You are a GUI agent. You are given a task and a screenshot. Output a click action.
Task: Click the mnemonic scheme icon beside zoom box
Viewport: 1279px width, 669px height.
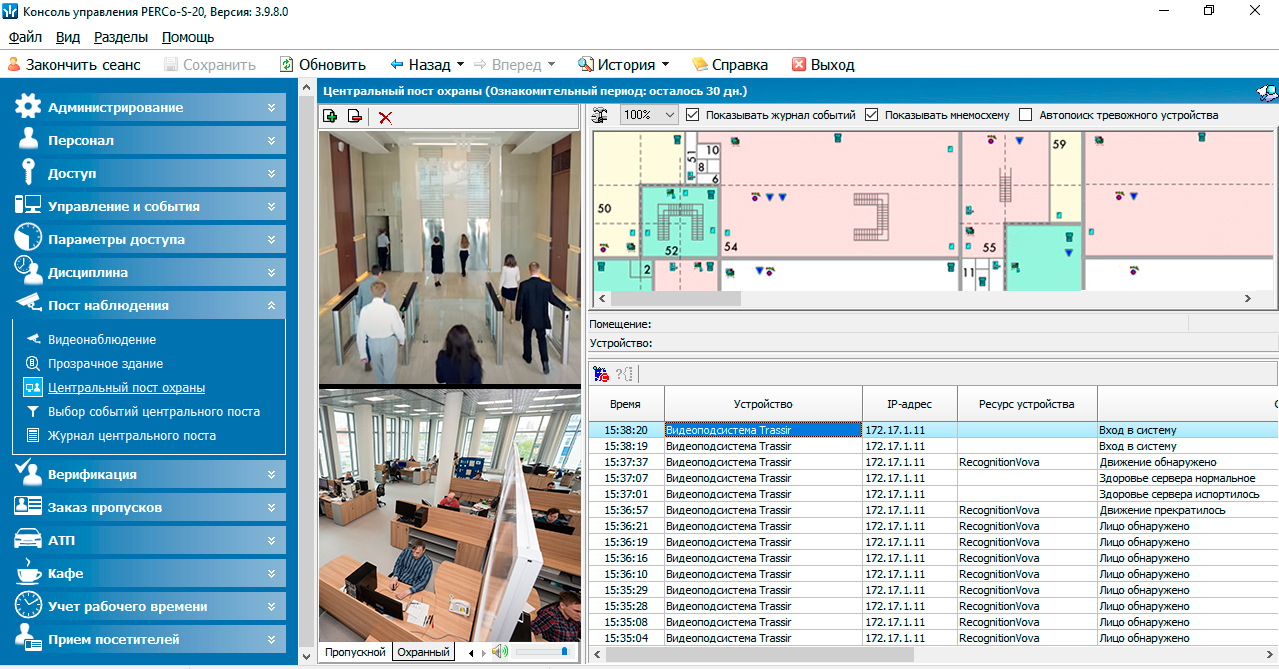[x=600, y=115]
